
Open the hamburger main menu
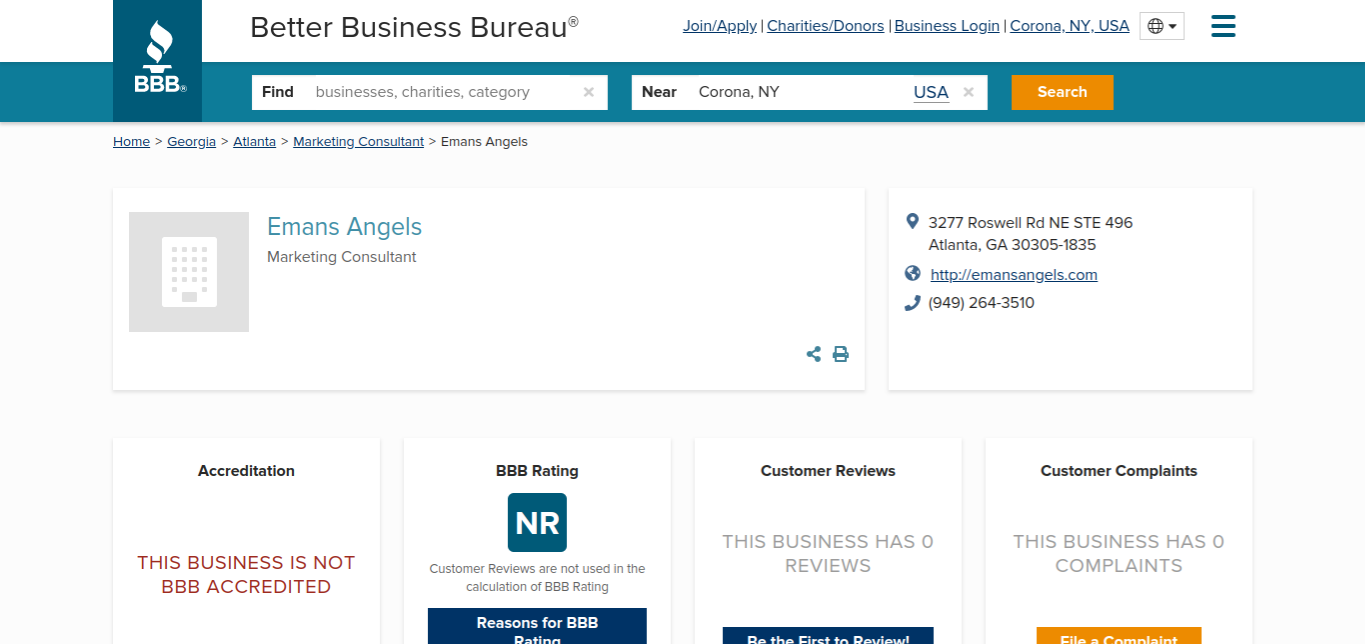(1223, 26)
